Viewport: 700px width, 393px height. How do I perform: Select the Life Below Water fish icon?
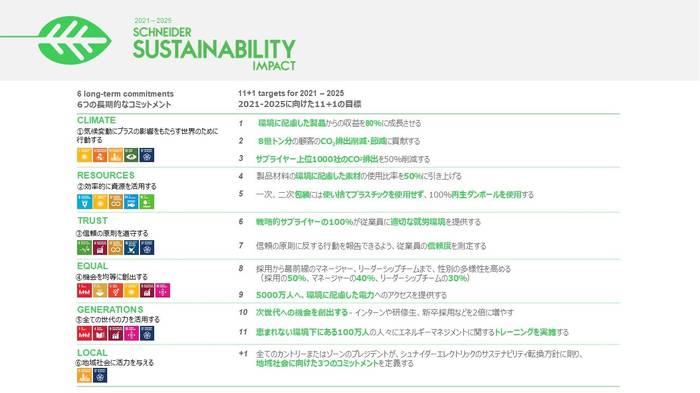[131, 201]
